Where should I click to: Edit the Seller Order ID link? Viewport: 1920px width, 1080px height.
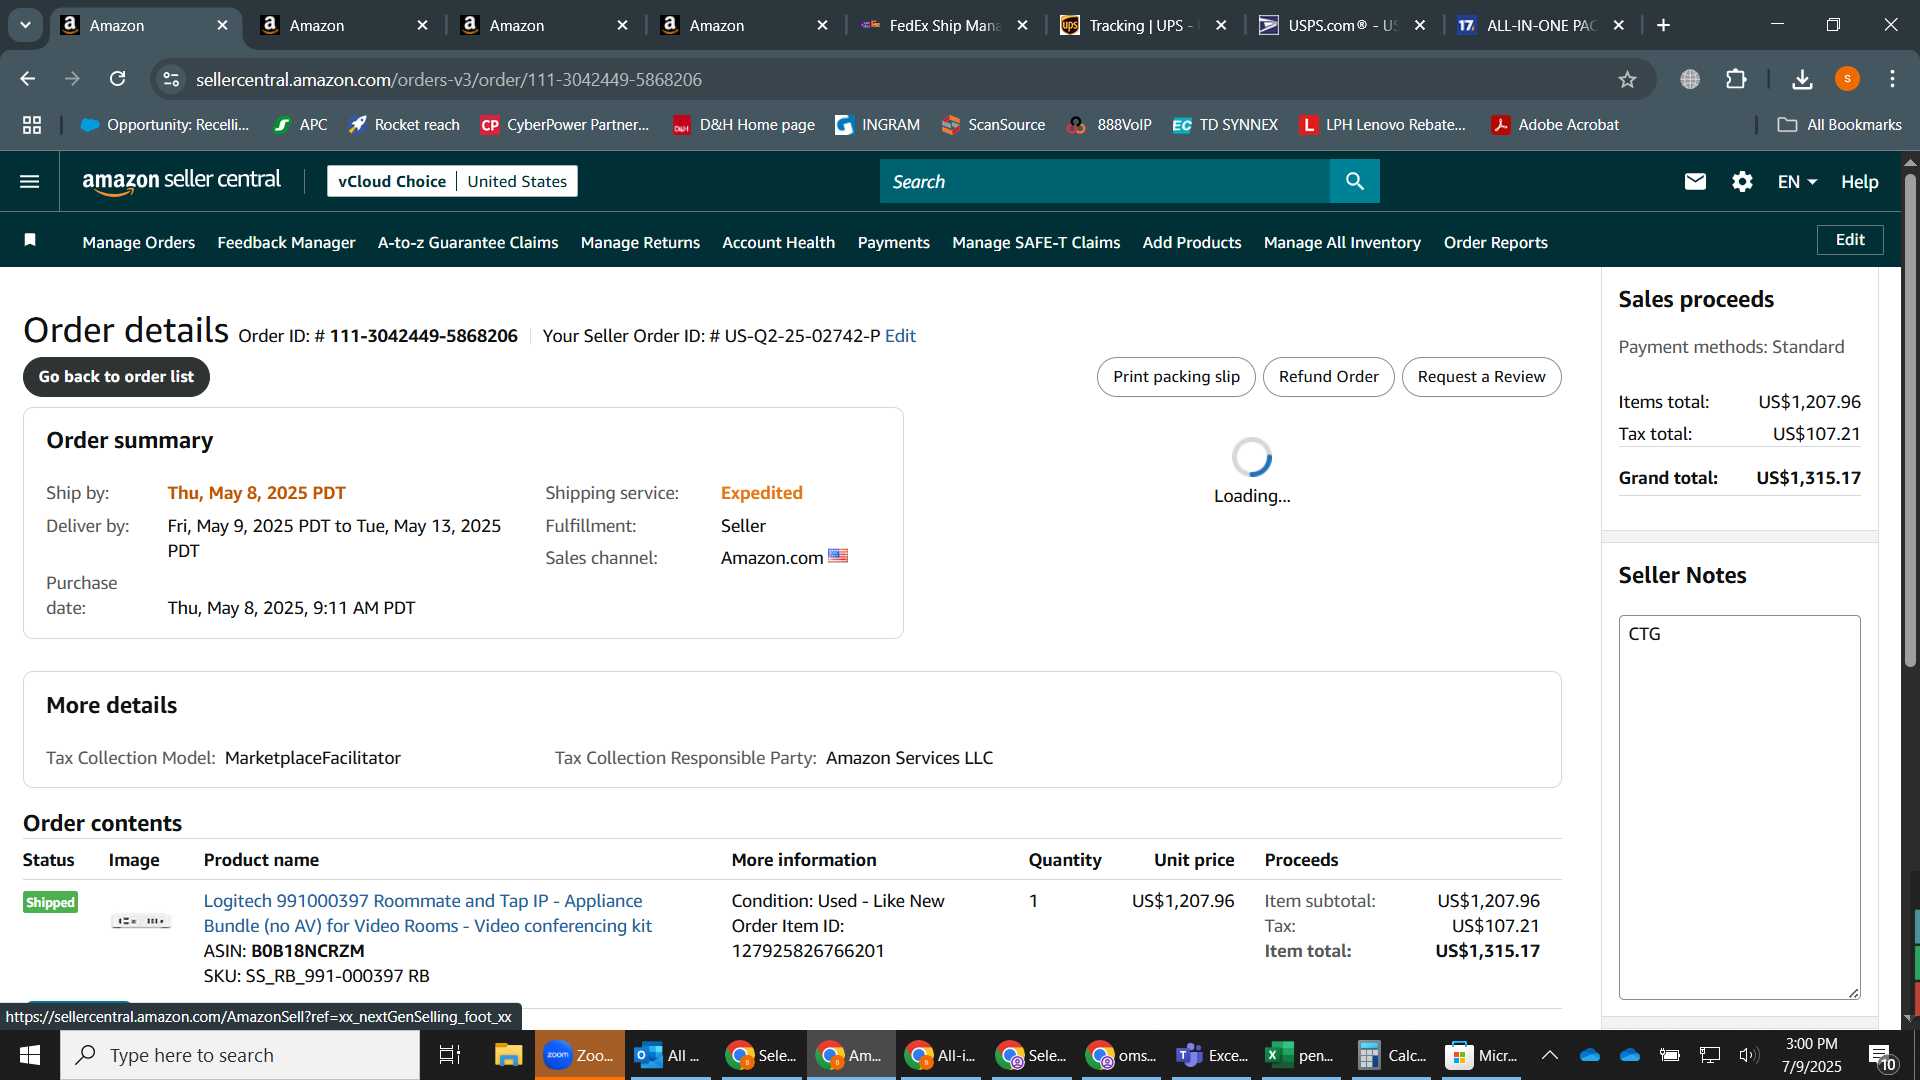900,336
